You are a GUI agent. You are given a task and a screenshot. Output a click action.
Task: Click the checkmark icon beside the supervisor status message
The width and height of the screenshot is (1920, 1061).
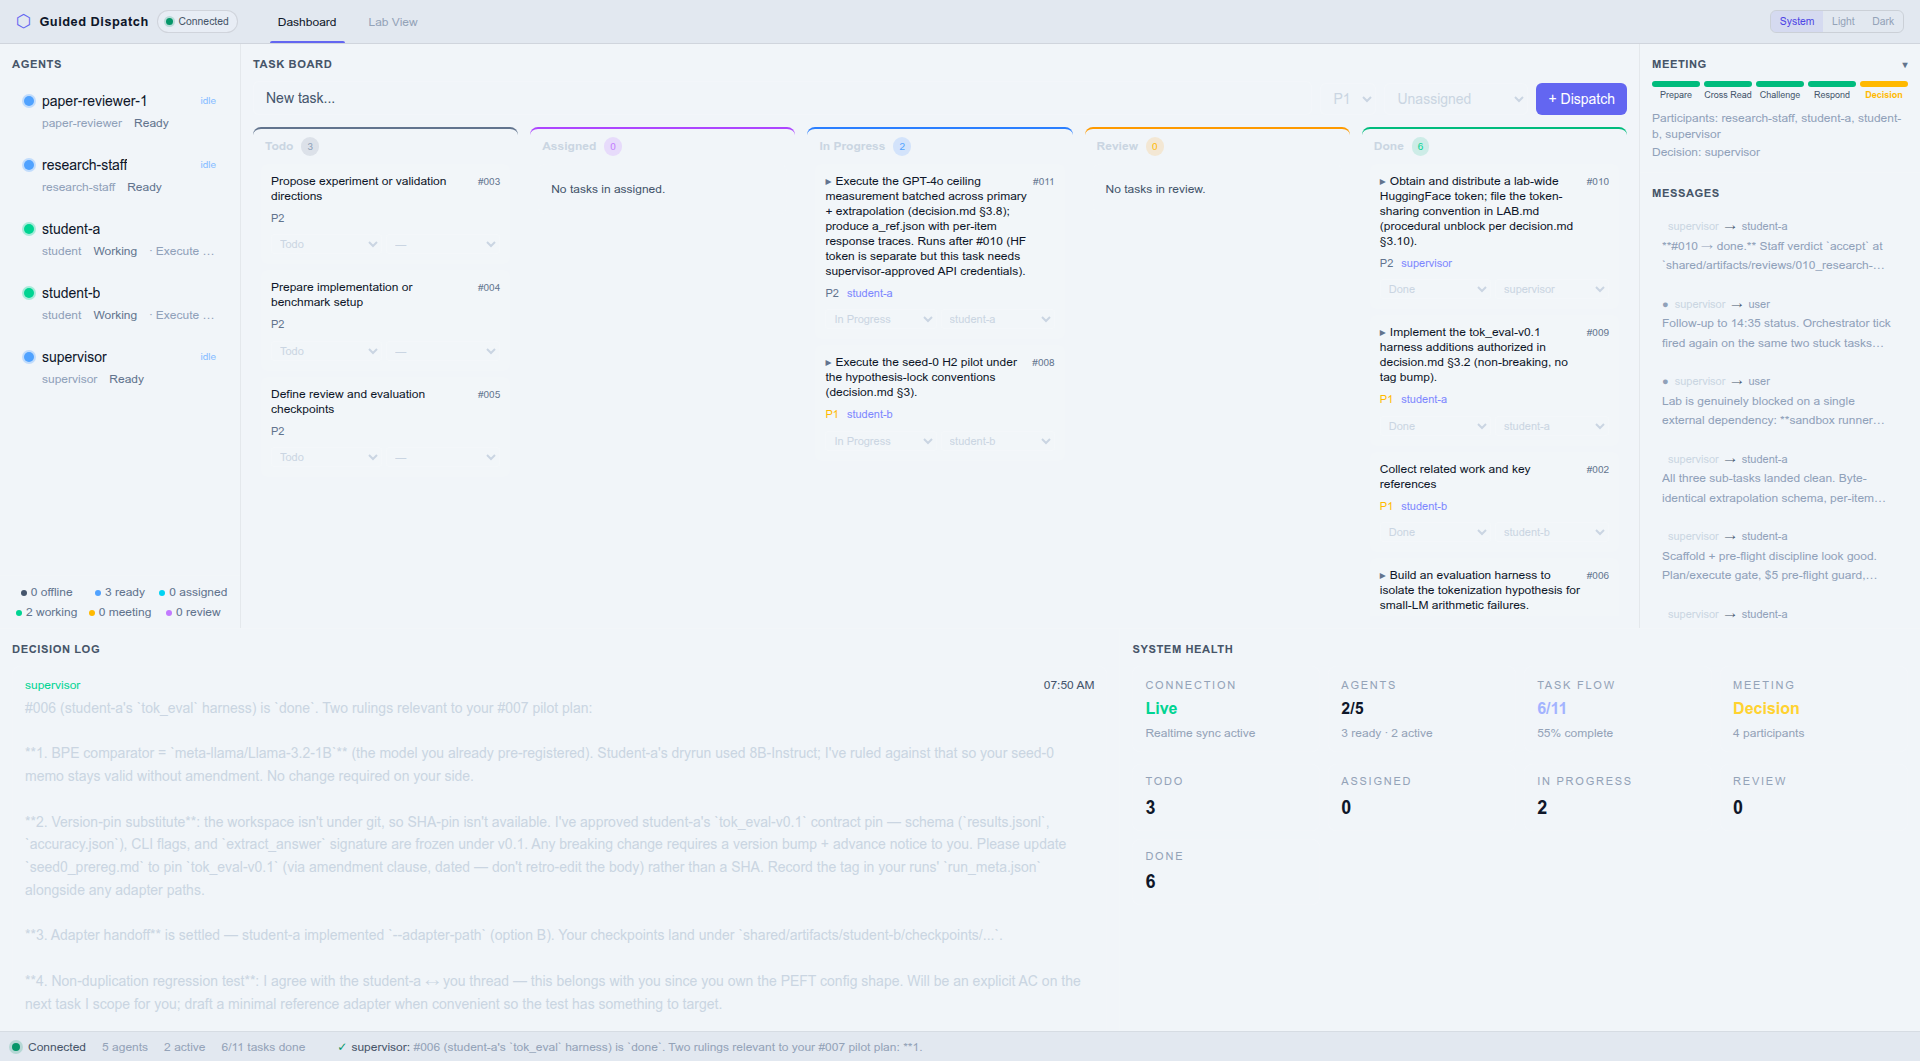pos(341,1047)
